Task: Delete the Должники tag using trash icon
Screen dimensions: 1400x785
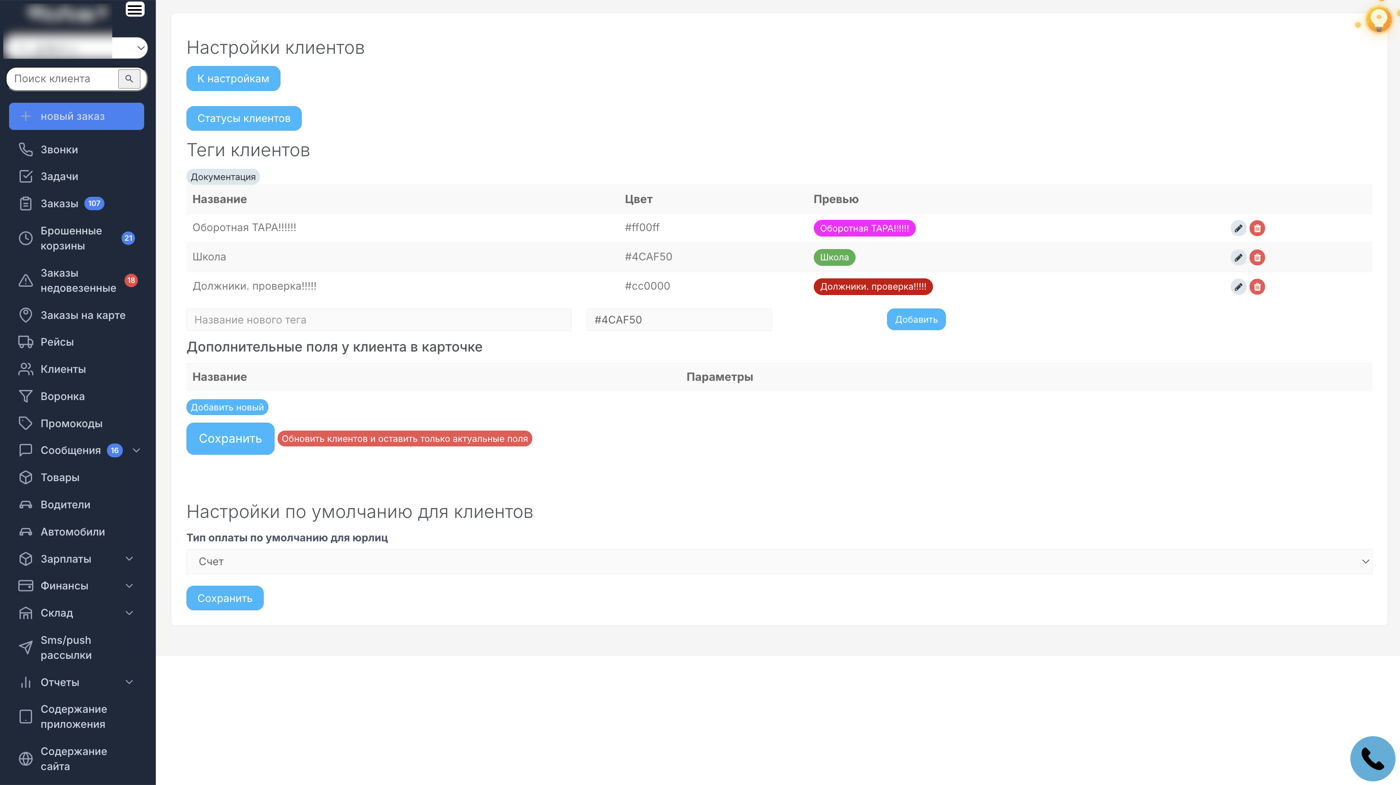Action: (1257, 287)
